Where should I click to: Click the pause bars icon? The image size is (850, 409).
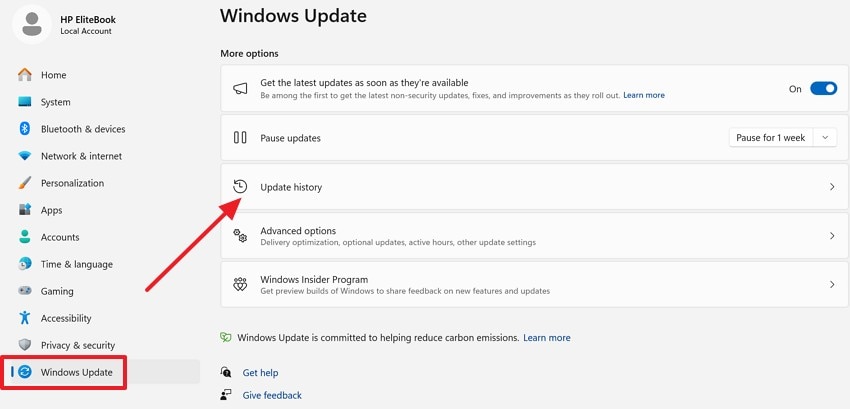click(x=240, y=138)
